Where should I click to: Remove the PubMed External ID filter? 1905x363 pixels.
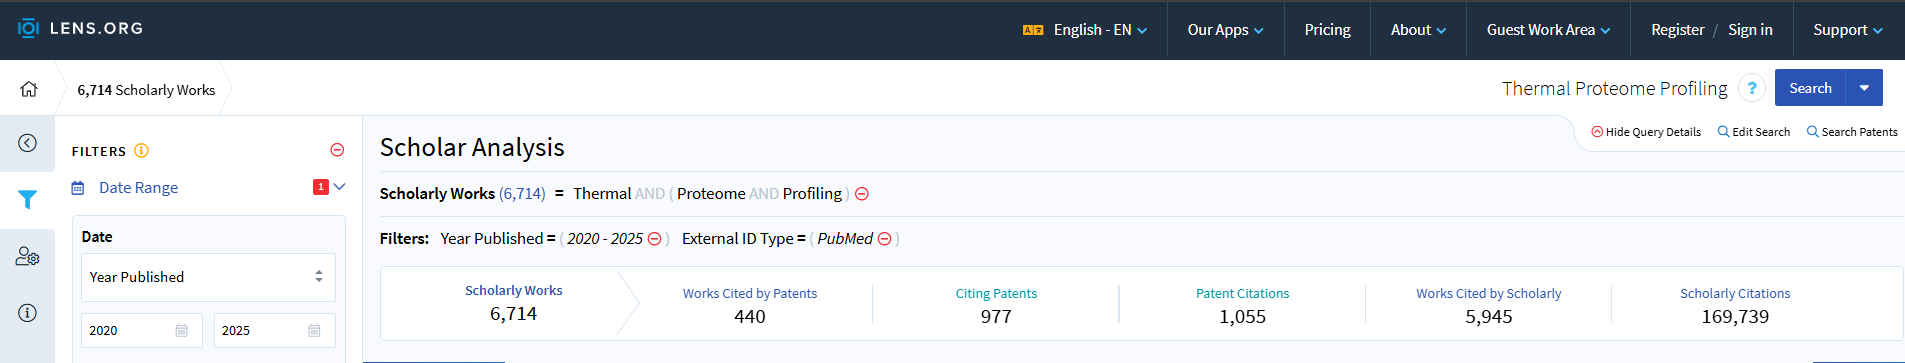(884, 239)
